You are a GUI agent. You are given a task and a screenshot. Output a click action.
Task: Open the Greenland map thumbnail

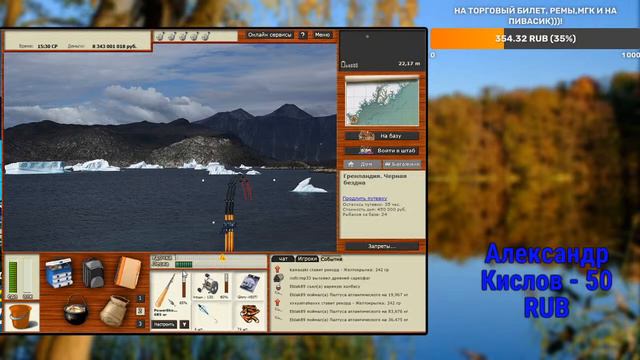click(382, 101)
